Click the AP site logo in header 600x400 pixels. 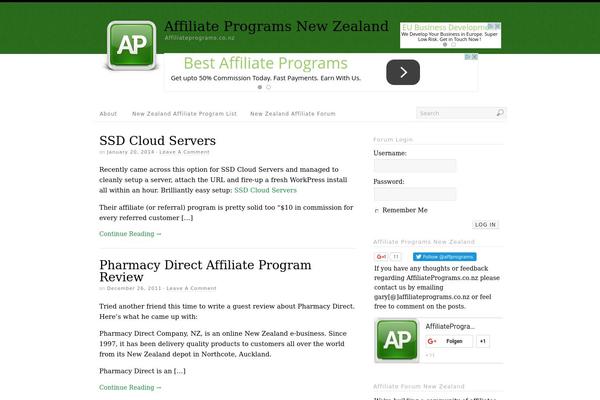(x=132, y=45)
